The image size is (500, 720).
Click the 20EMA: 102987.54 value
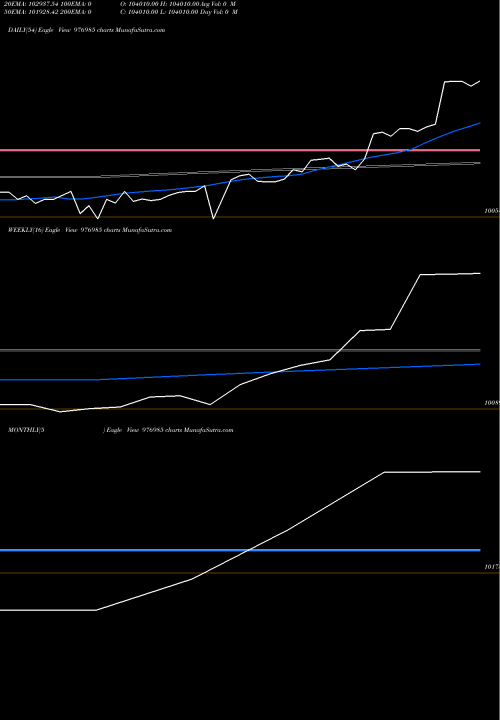point(33,4)
